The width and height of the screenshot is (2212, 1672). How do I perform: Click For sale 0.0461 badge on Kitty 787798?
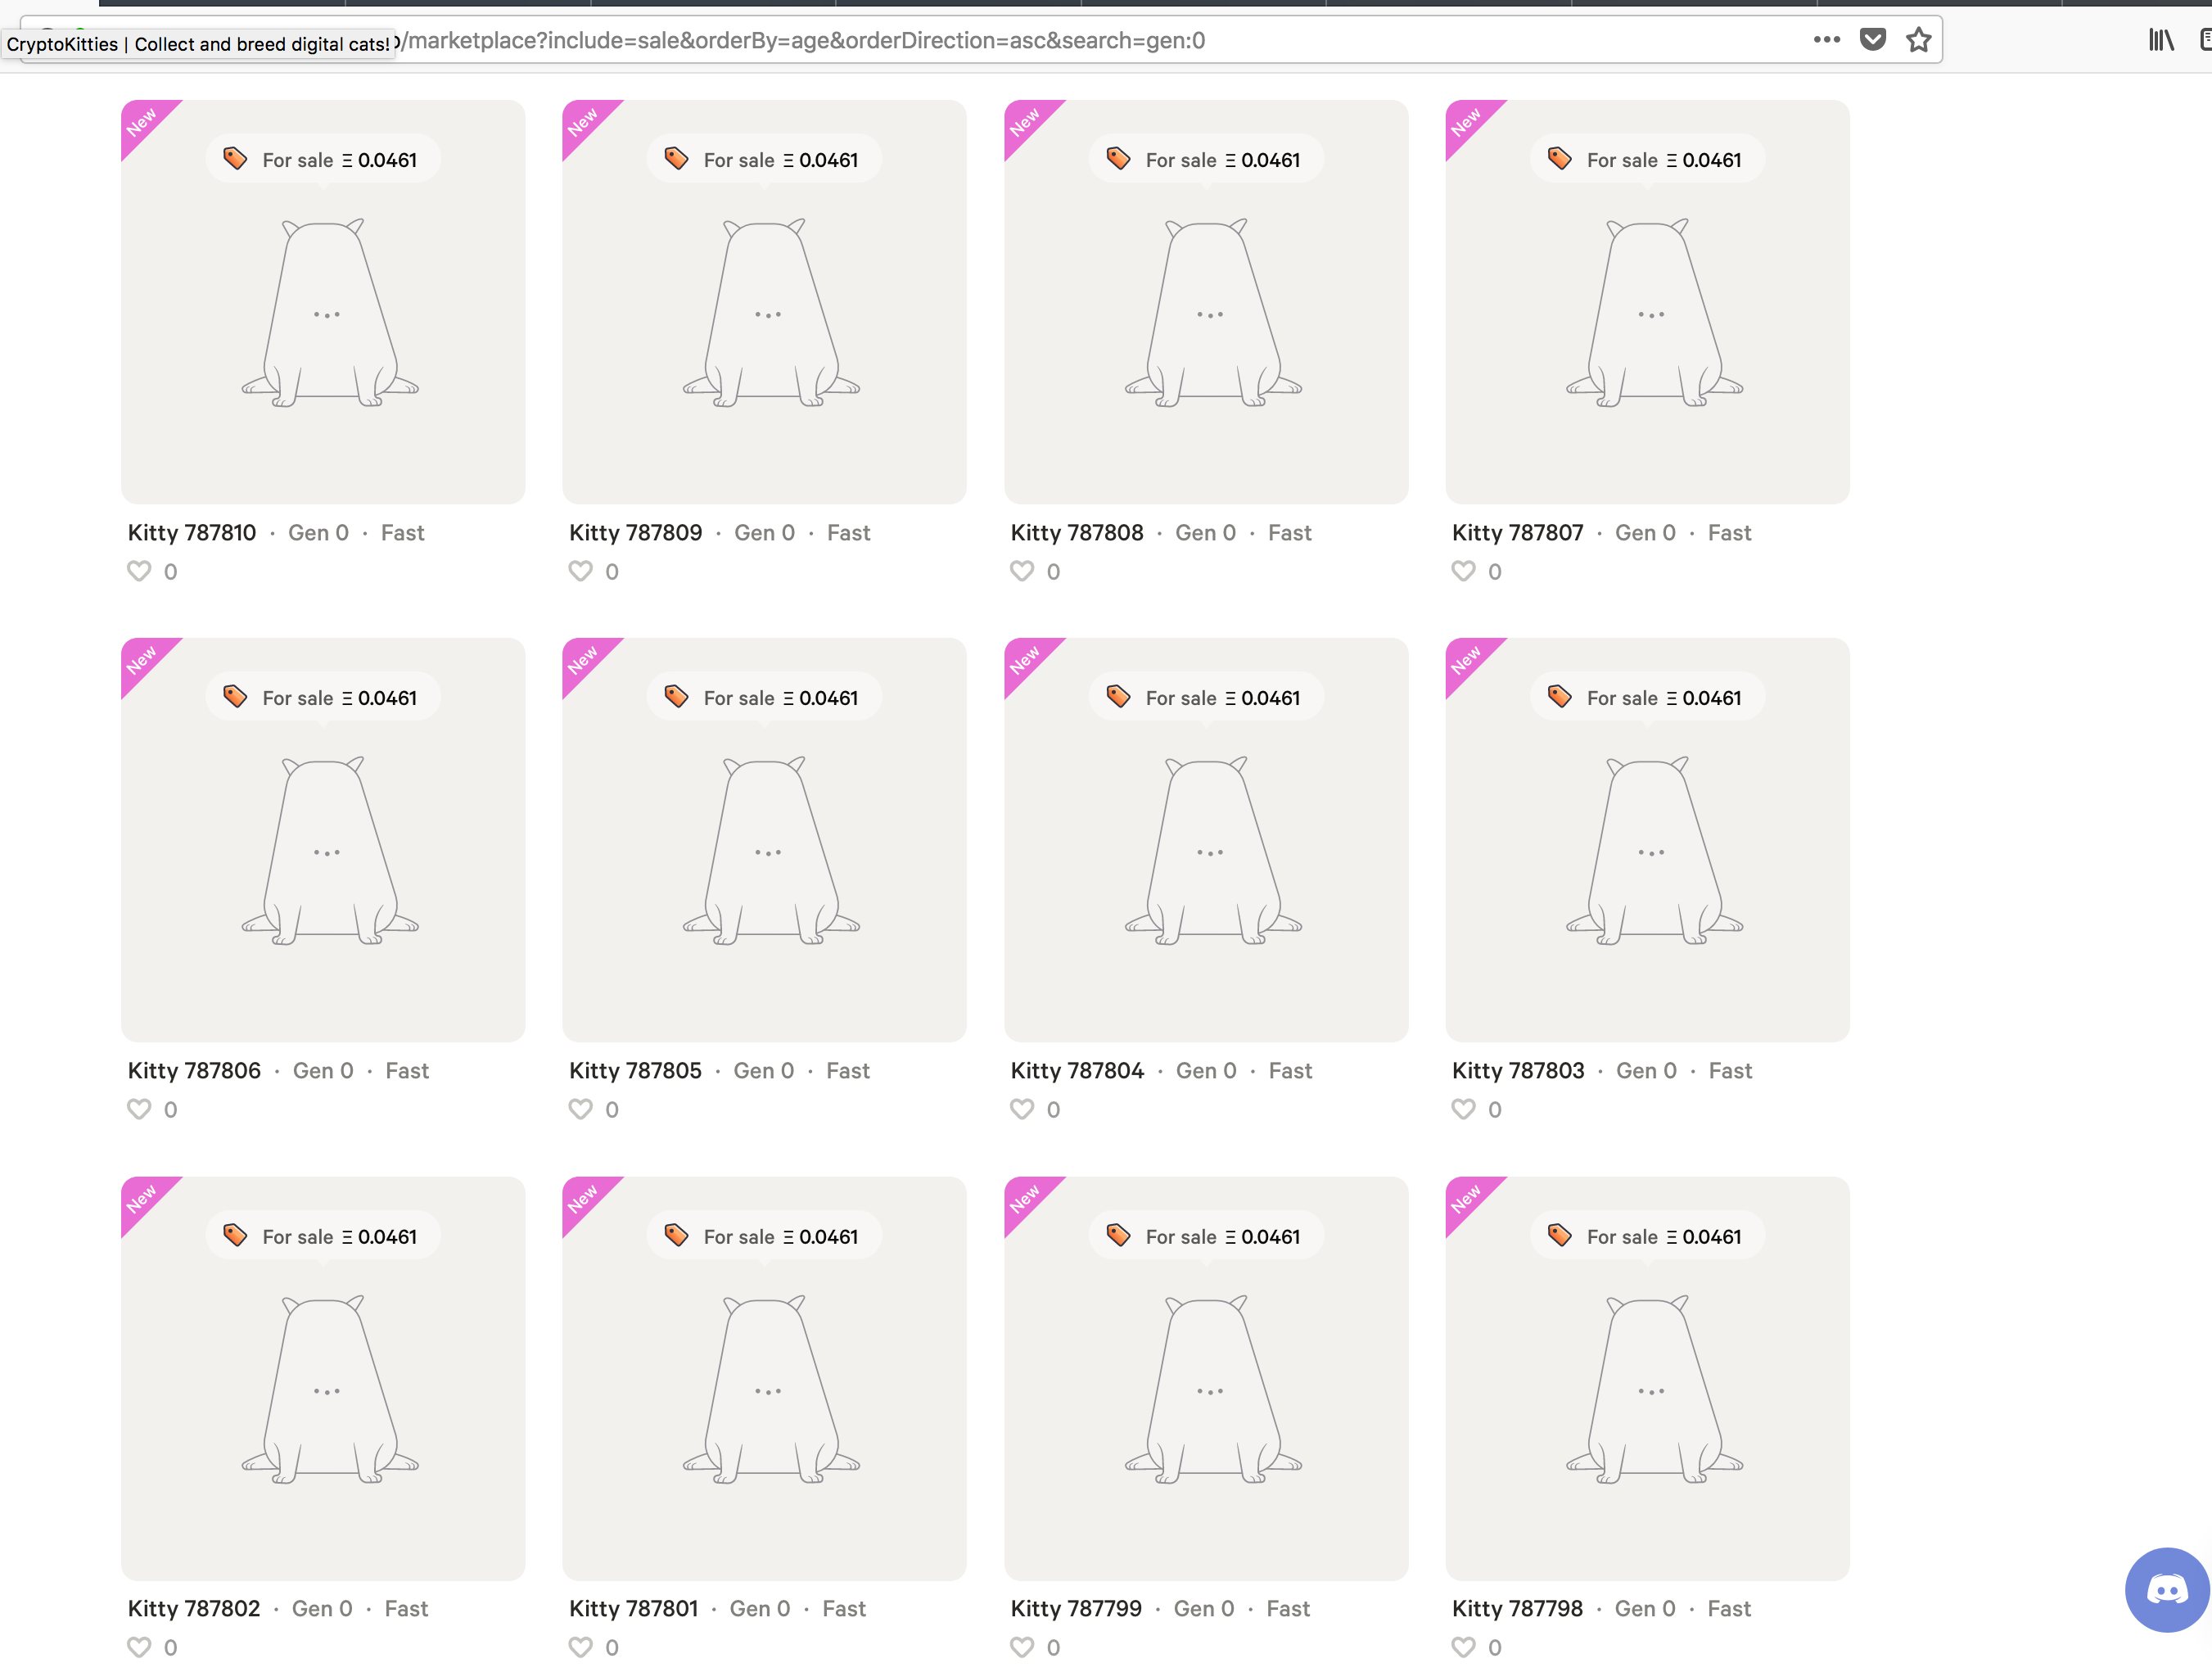click(x=1647, y=1236)
